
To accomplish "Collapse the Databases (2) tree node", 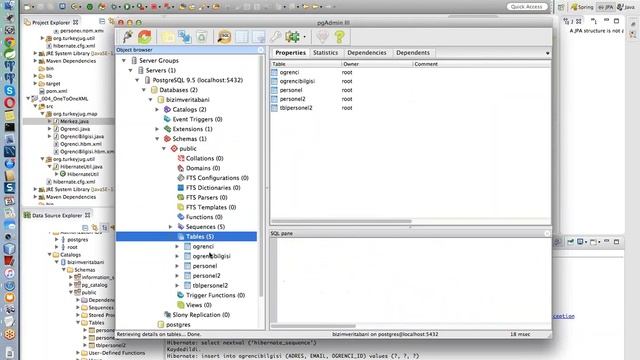I will pos(144,90).
